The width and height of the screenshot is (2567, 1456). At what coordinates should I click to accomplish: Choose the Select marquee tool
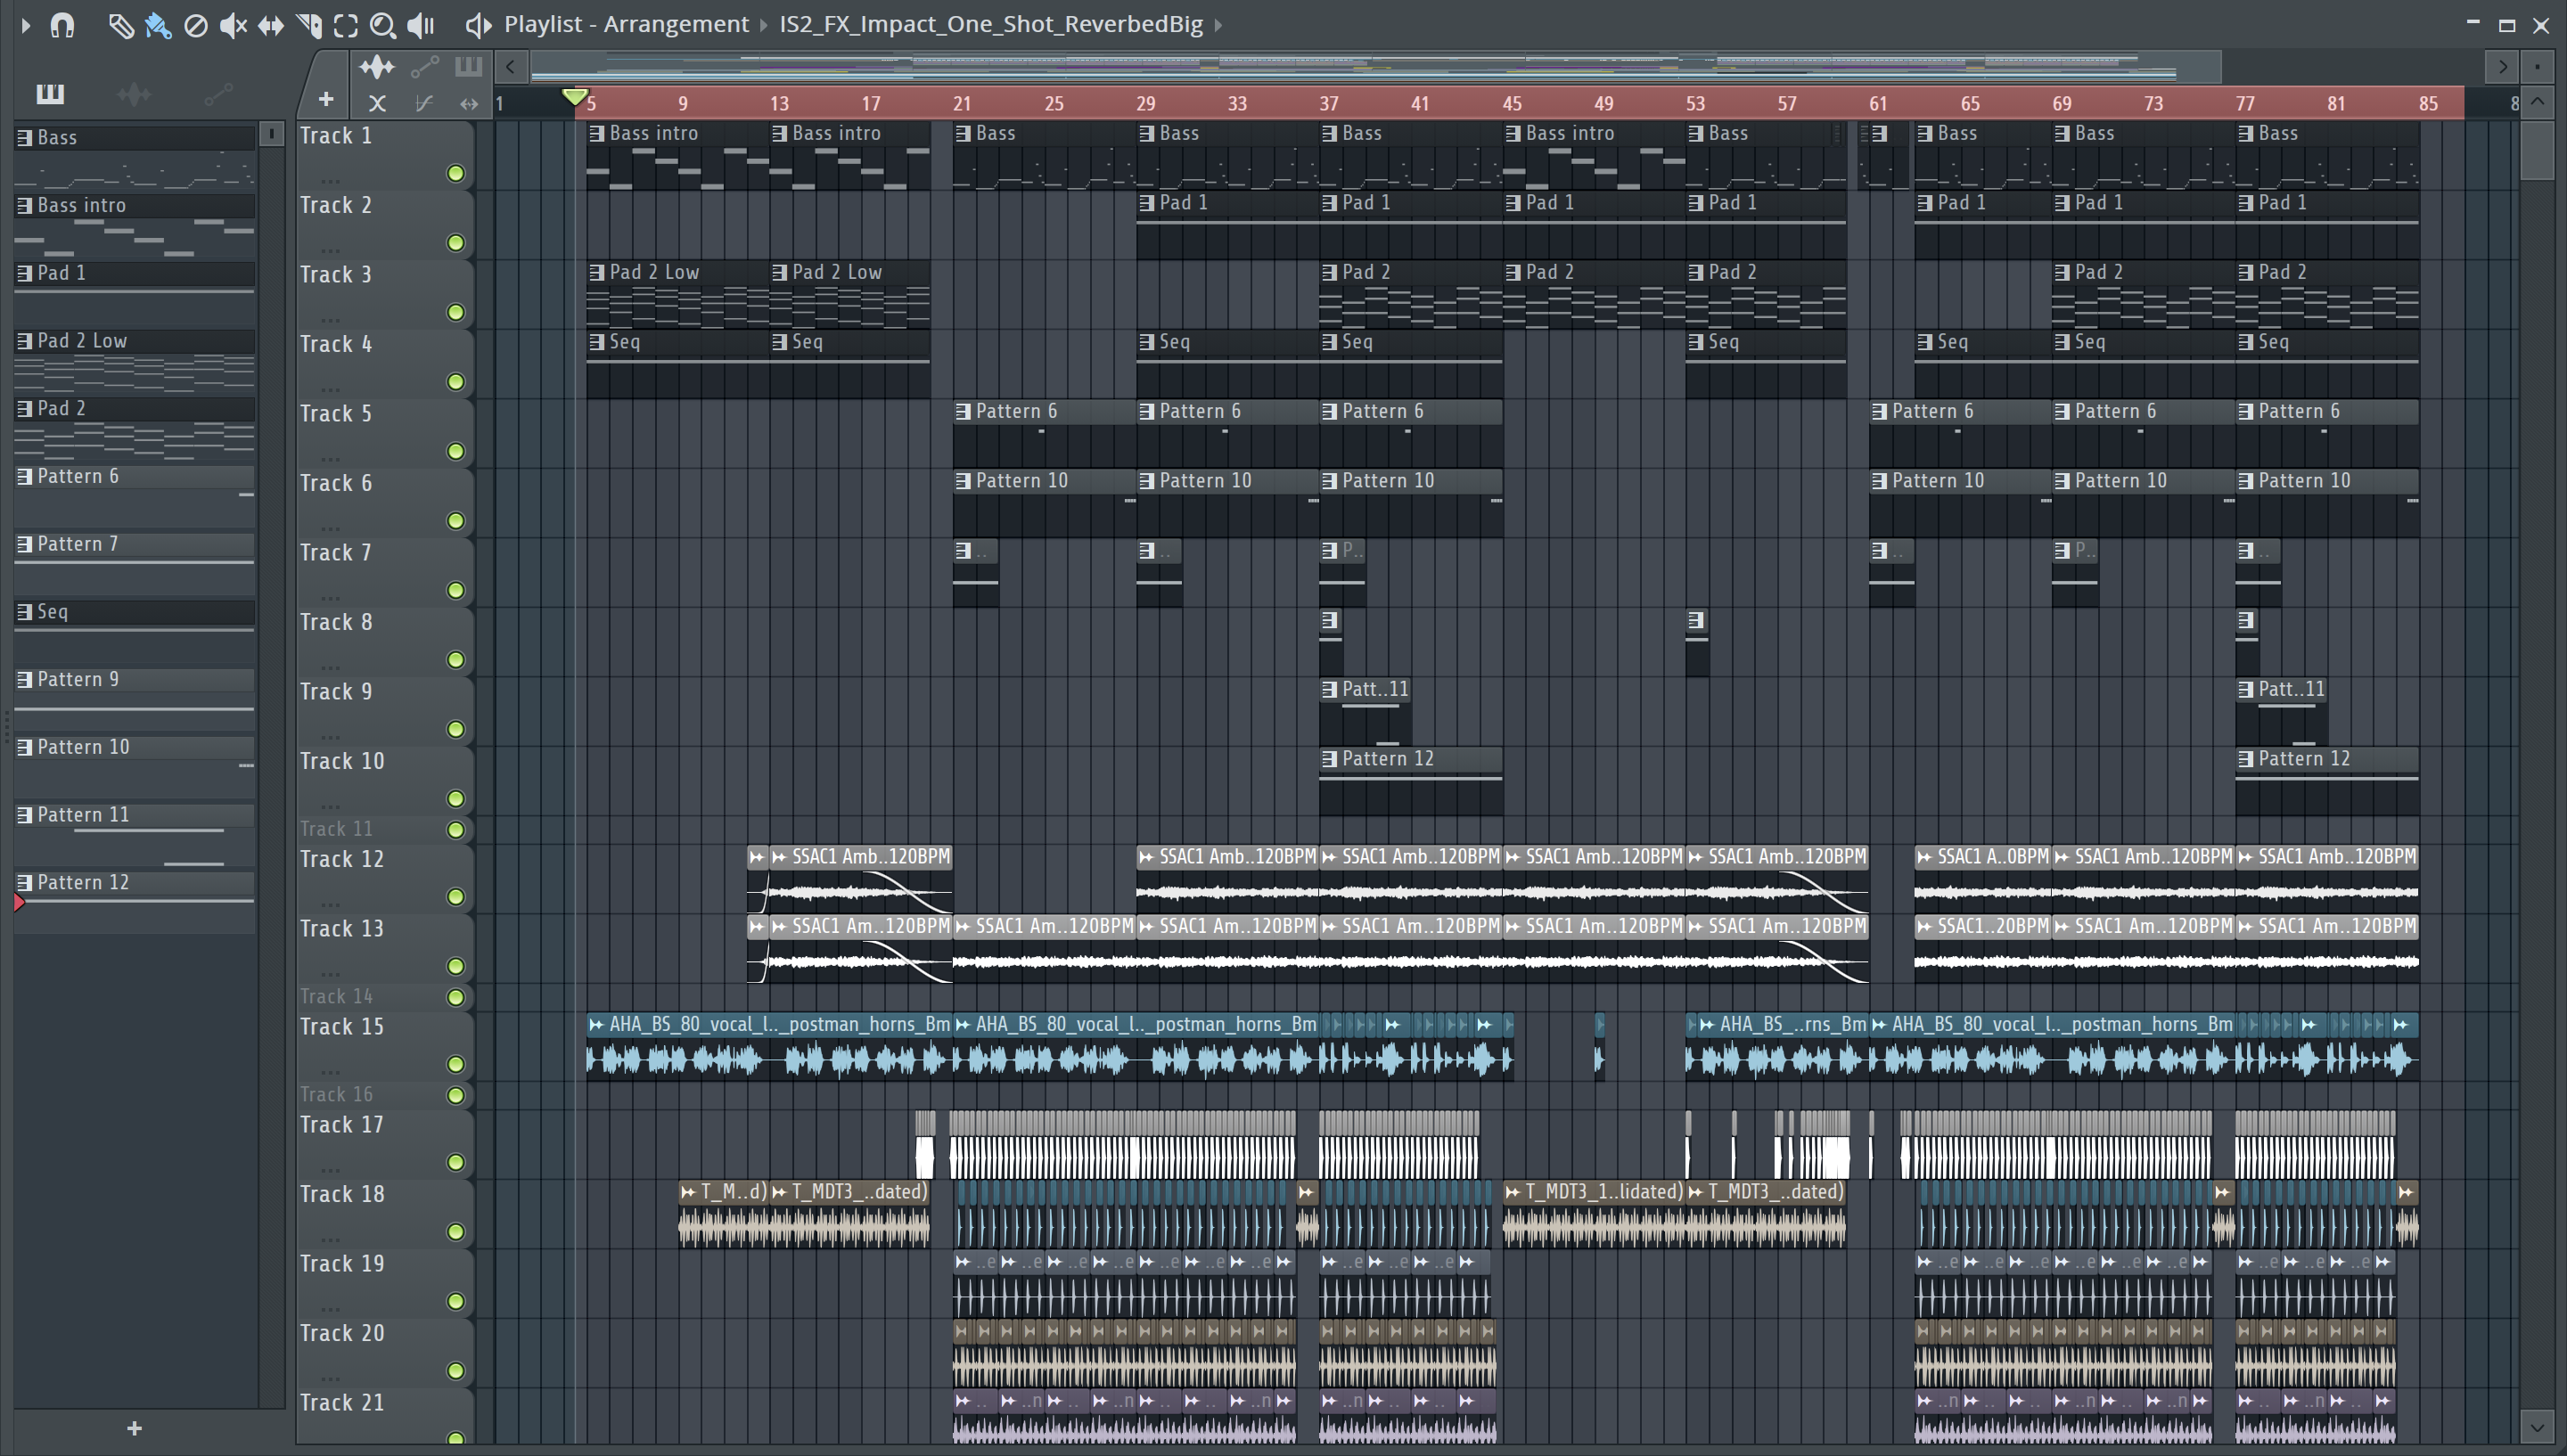346,25
